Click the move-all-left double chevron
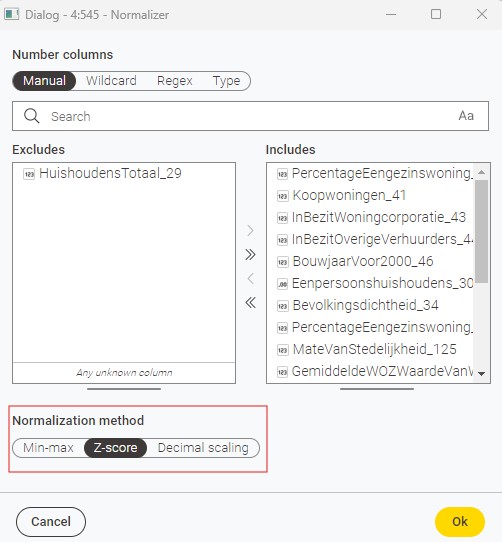The image size is (502, 542). point(250,302)
